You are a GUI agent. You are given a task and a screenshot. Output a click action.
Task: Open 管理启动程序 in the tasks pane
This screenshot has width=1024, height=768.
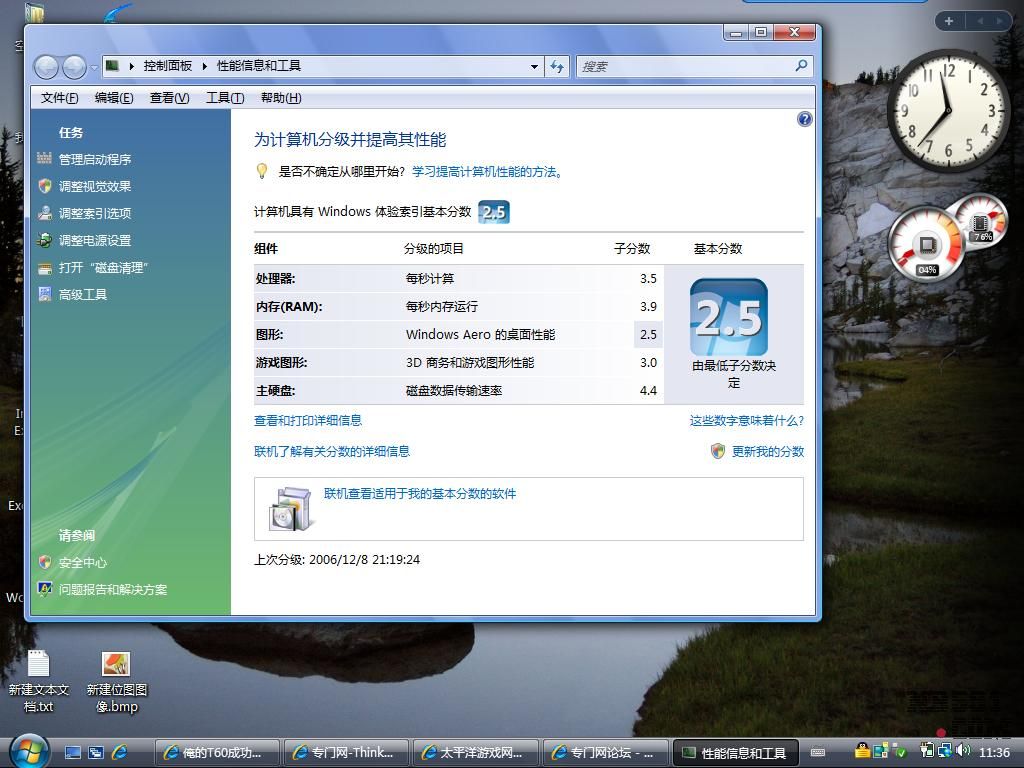point(95,160)
